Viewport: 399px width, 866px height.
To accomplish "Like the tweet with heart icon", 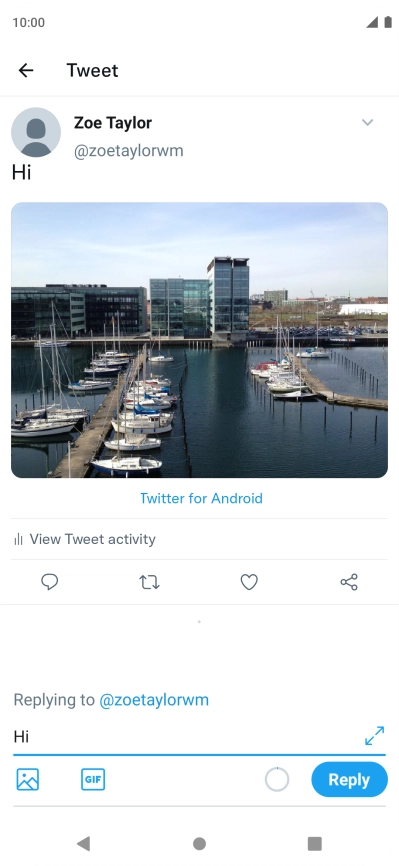I will 249,582.
